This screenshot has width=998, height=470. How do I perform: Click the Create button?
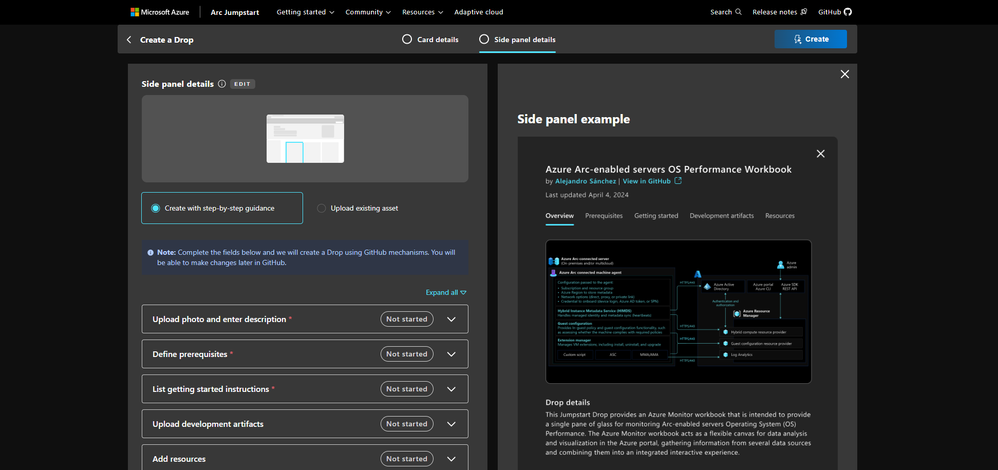pyautogui.click(x=810, y=39)
